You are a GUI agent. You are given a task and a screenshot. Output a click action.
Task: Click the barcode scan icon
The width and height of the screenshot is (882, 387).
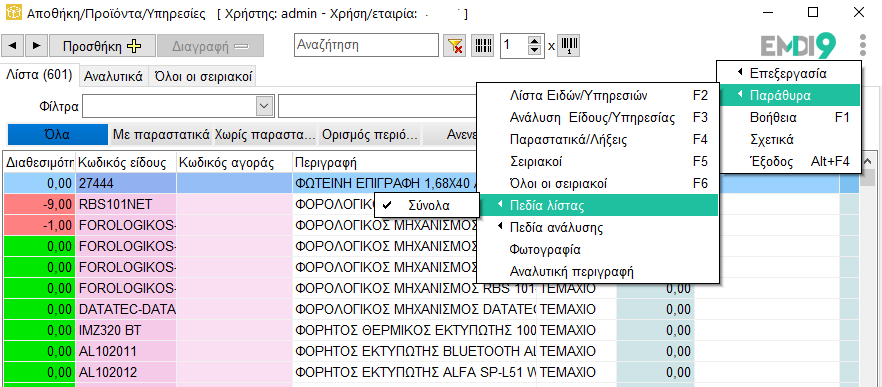point(483,46)
